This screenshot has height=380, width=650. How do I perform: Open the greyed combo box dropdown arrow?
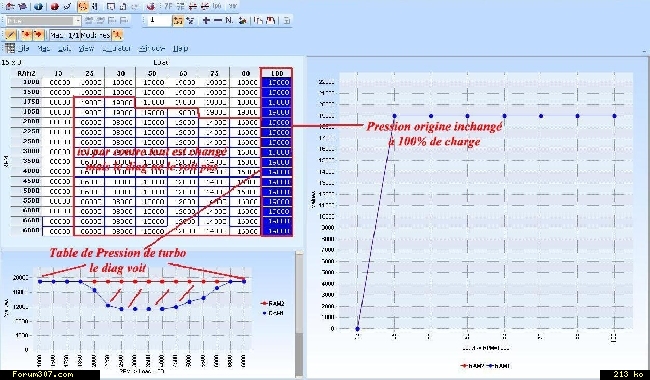click(x=78, y=20)
